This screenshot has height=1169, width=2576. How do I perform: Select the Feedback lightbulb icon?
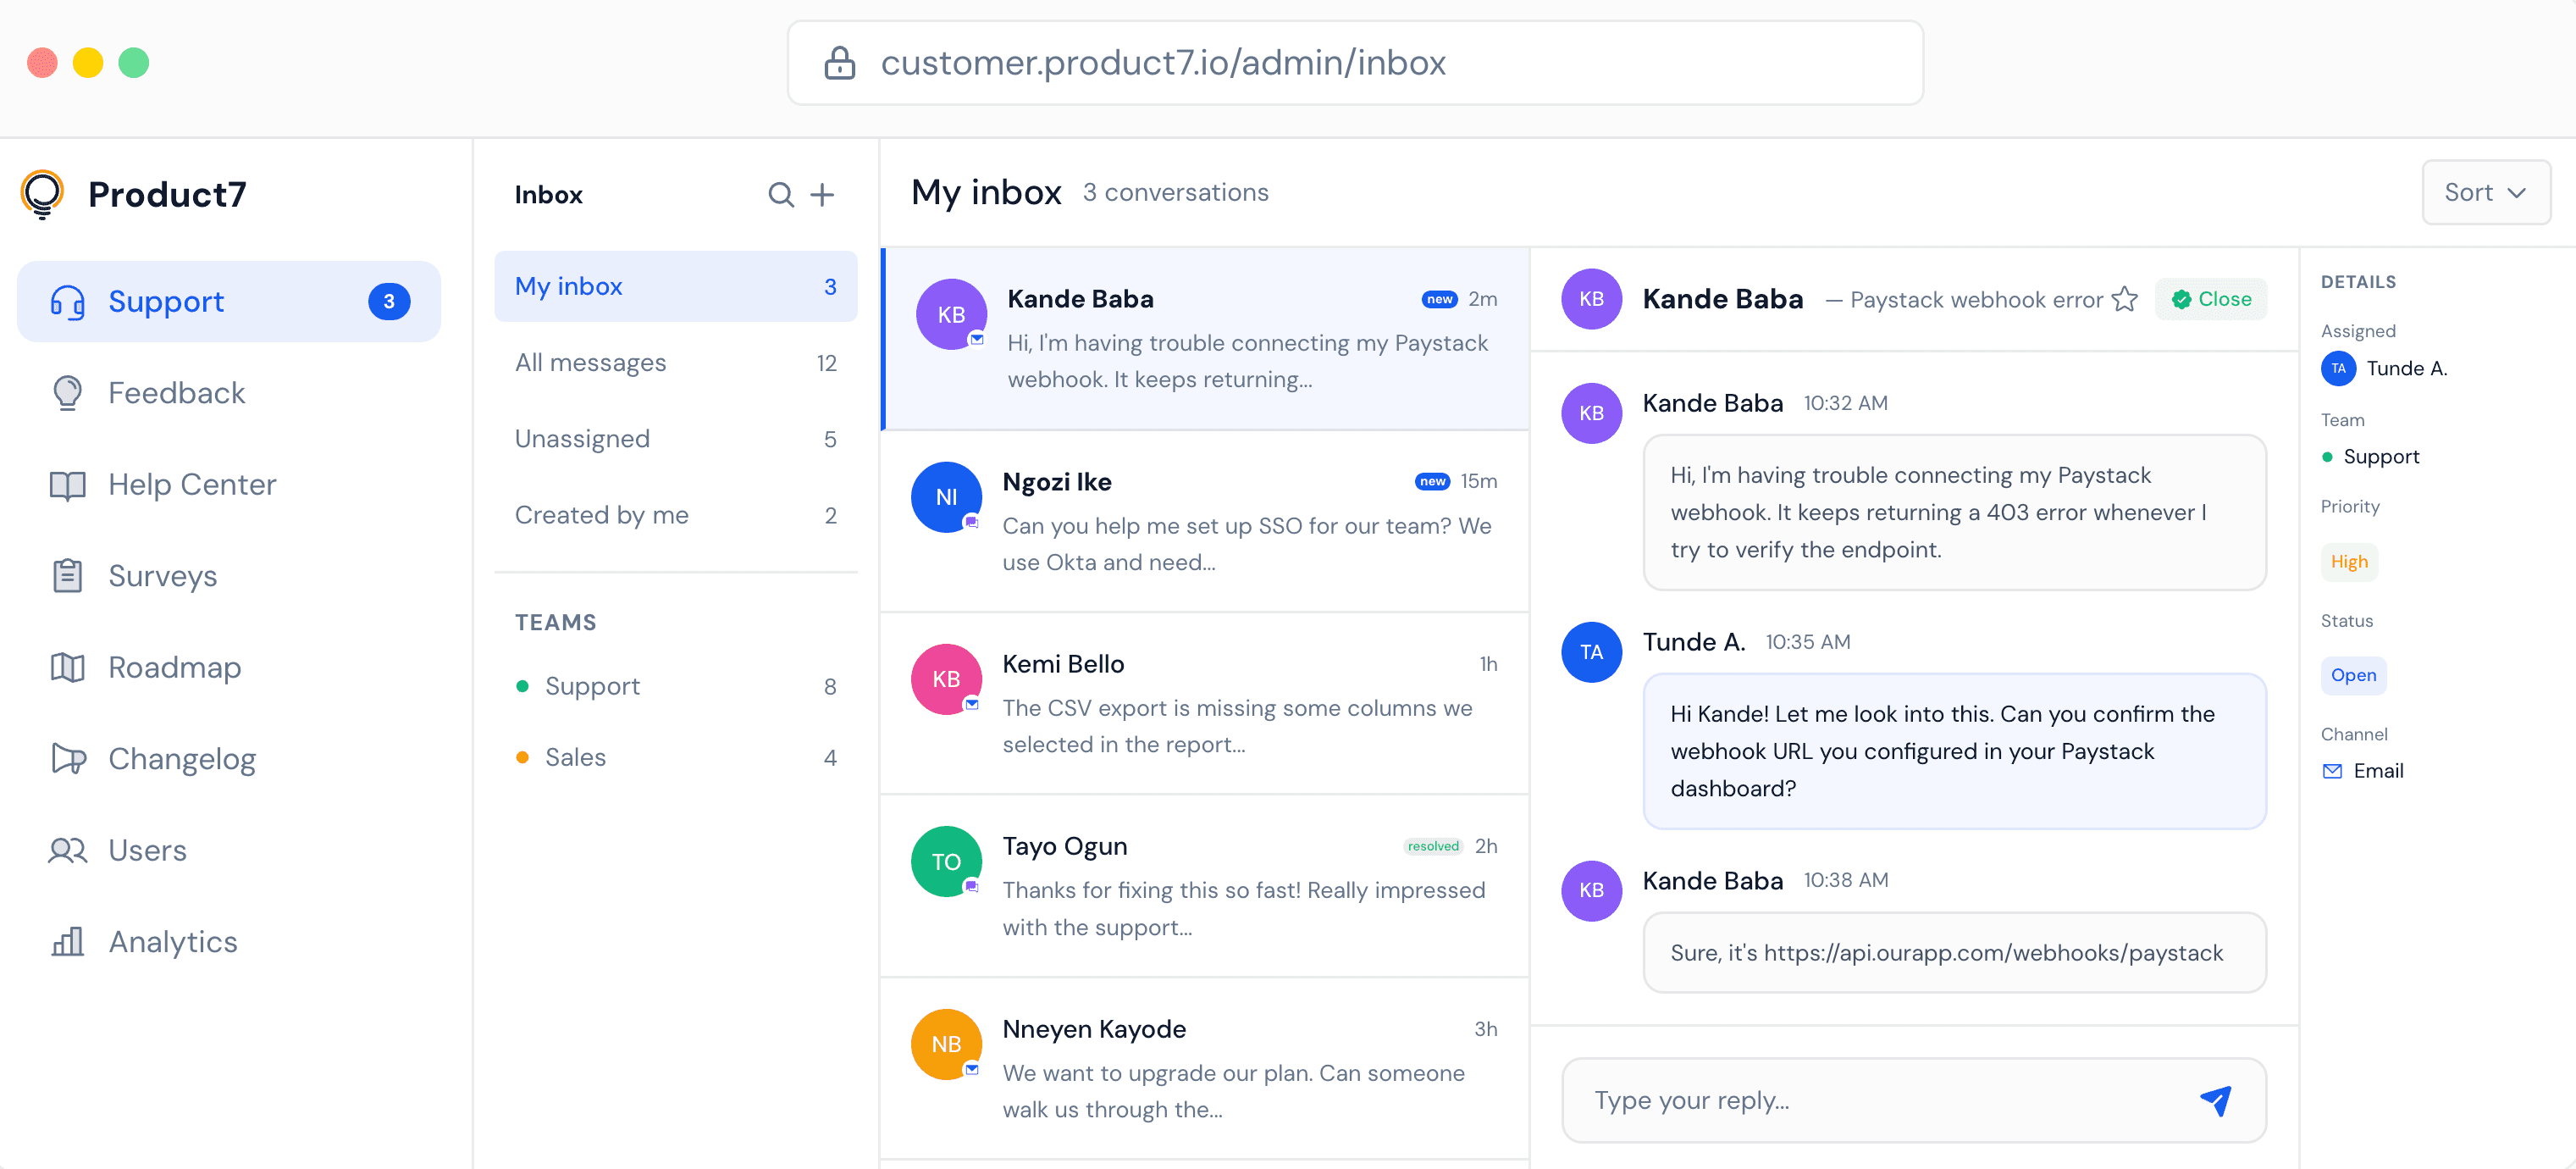tap(66, 392)
